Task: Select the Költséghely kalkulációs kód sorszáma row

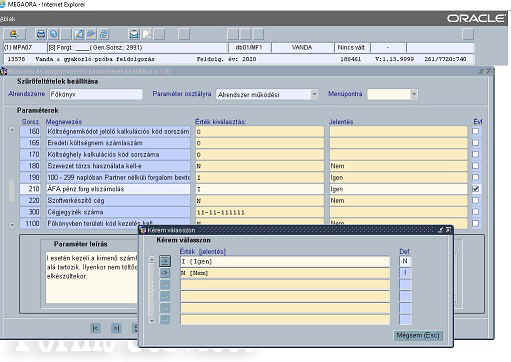Action: pos(118,155)
